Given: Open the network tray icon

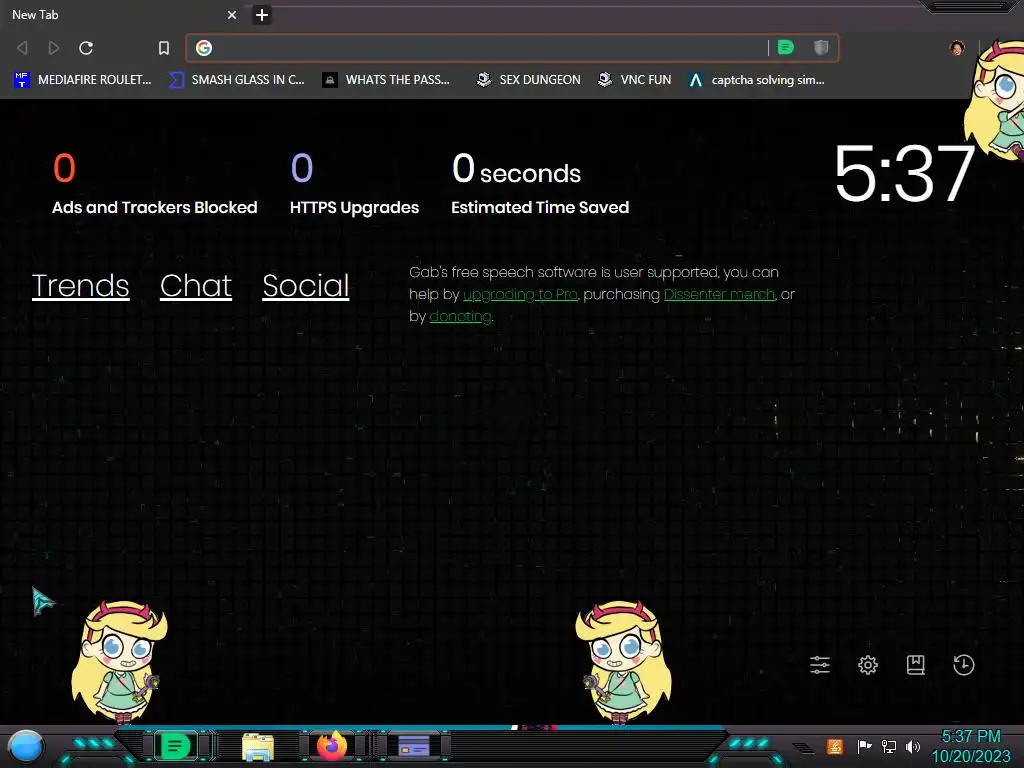Looking at the screenshot, I should pos(889,746).
